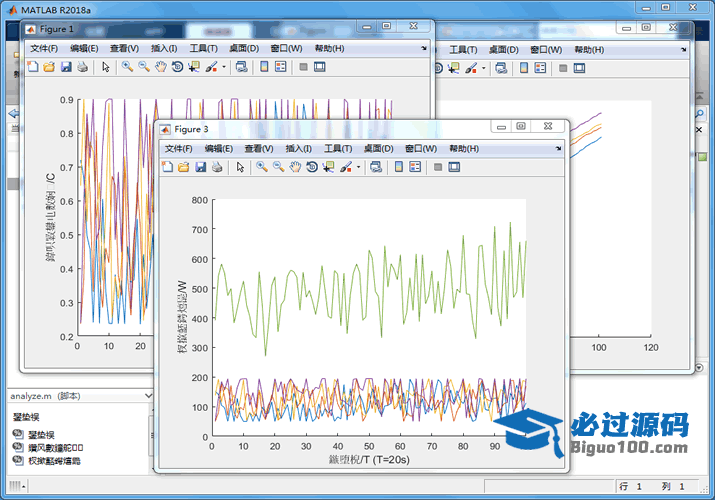Activate Zoom Out tool in Figure 3
This screenshot has width=715, height=500.
(279, 167)
